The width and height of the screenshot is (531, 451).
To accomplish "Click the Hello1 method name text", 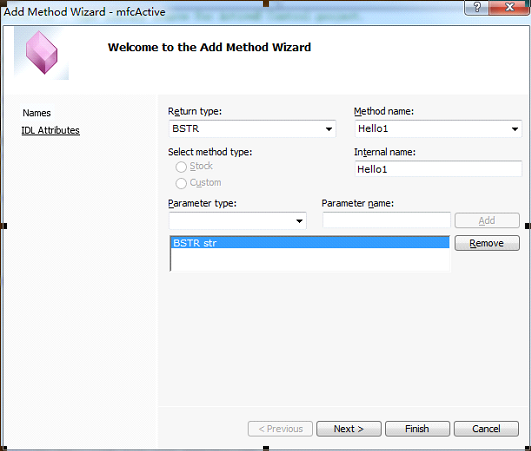I will [373, 129].
